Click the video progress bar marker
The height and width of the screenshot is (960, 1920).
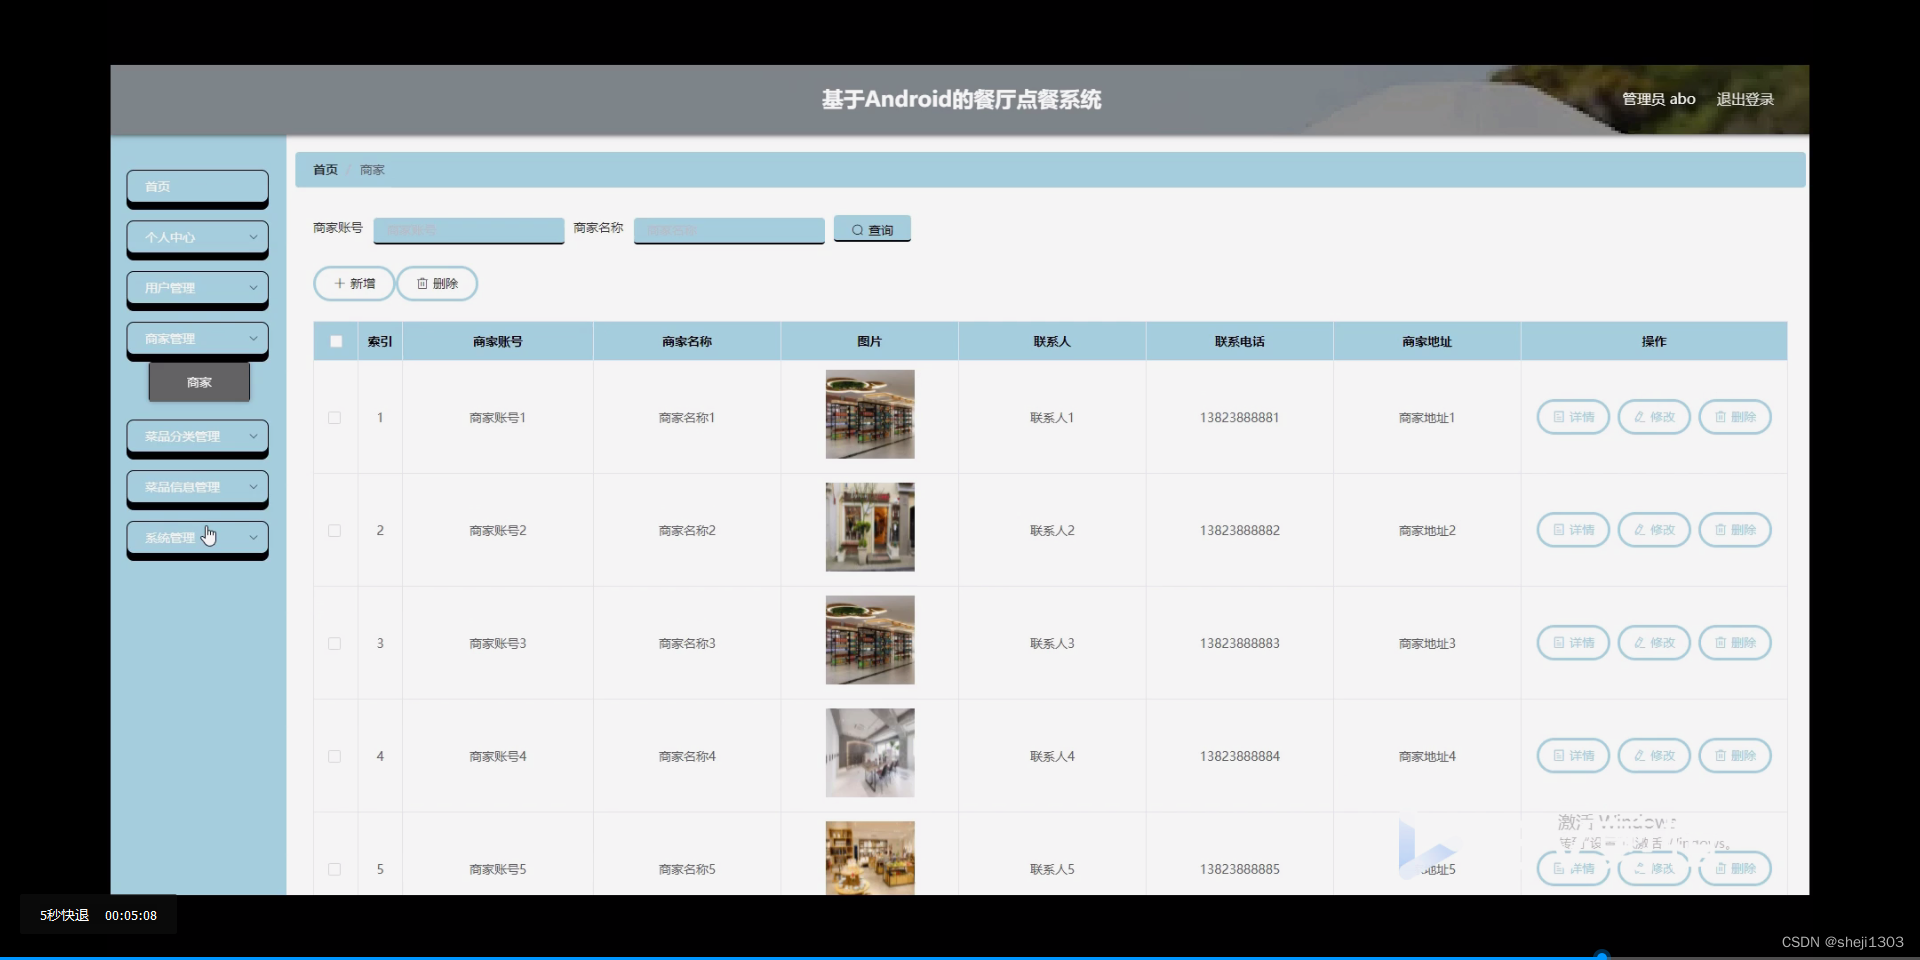click(x=1601, y=956)
